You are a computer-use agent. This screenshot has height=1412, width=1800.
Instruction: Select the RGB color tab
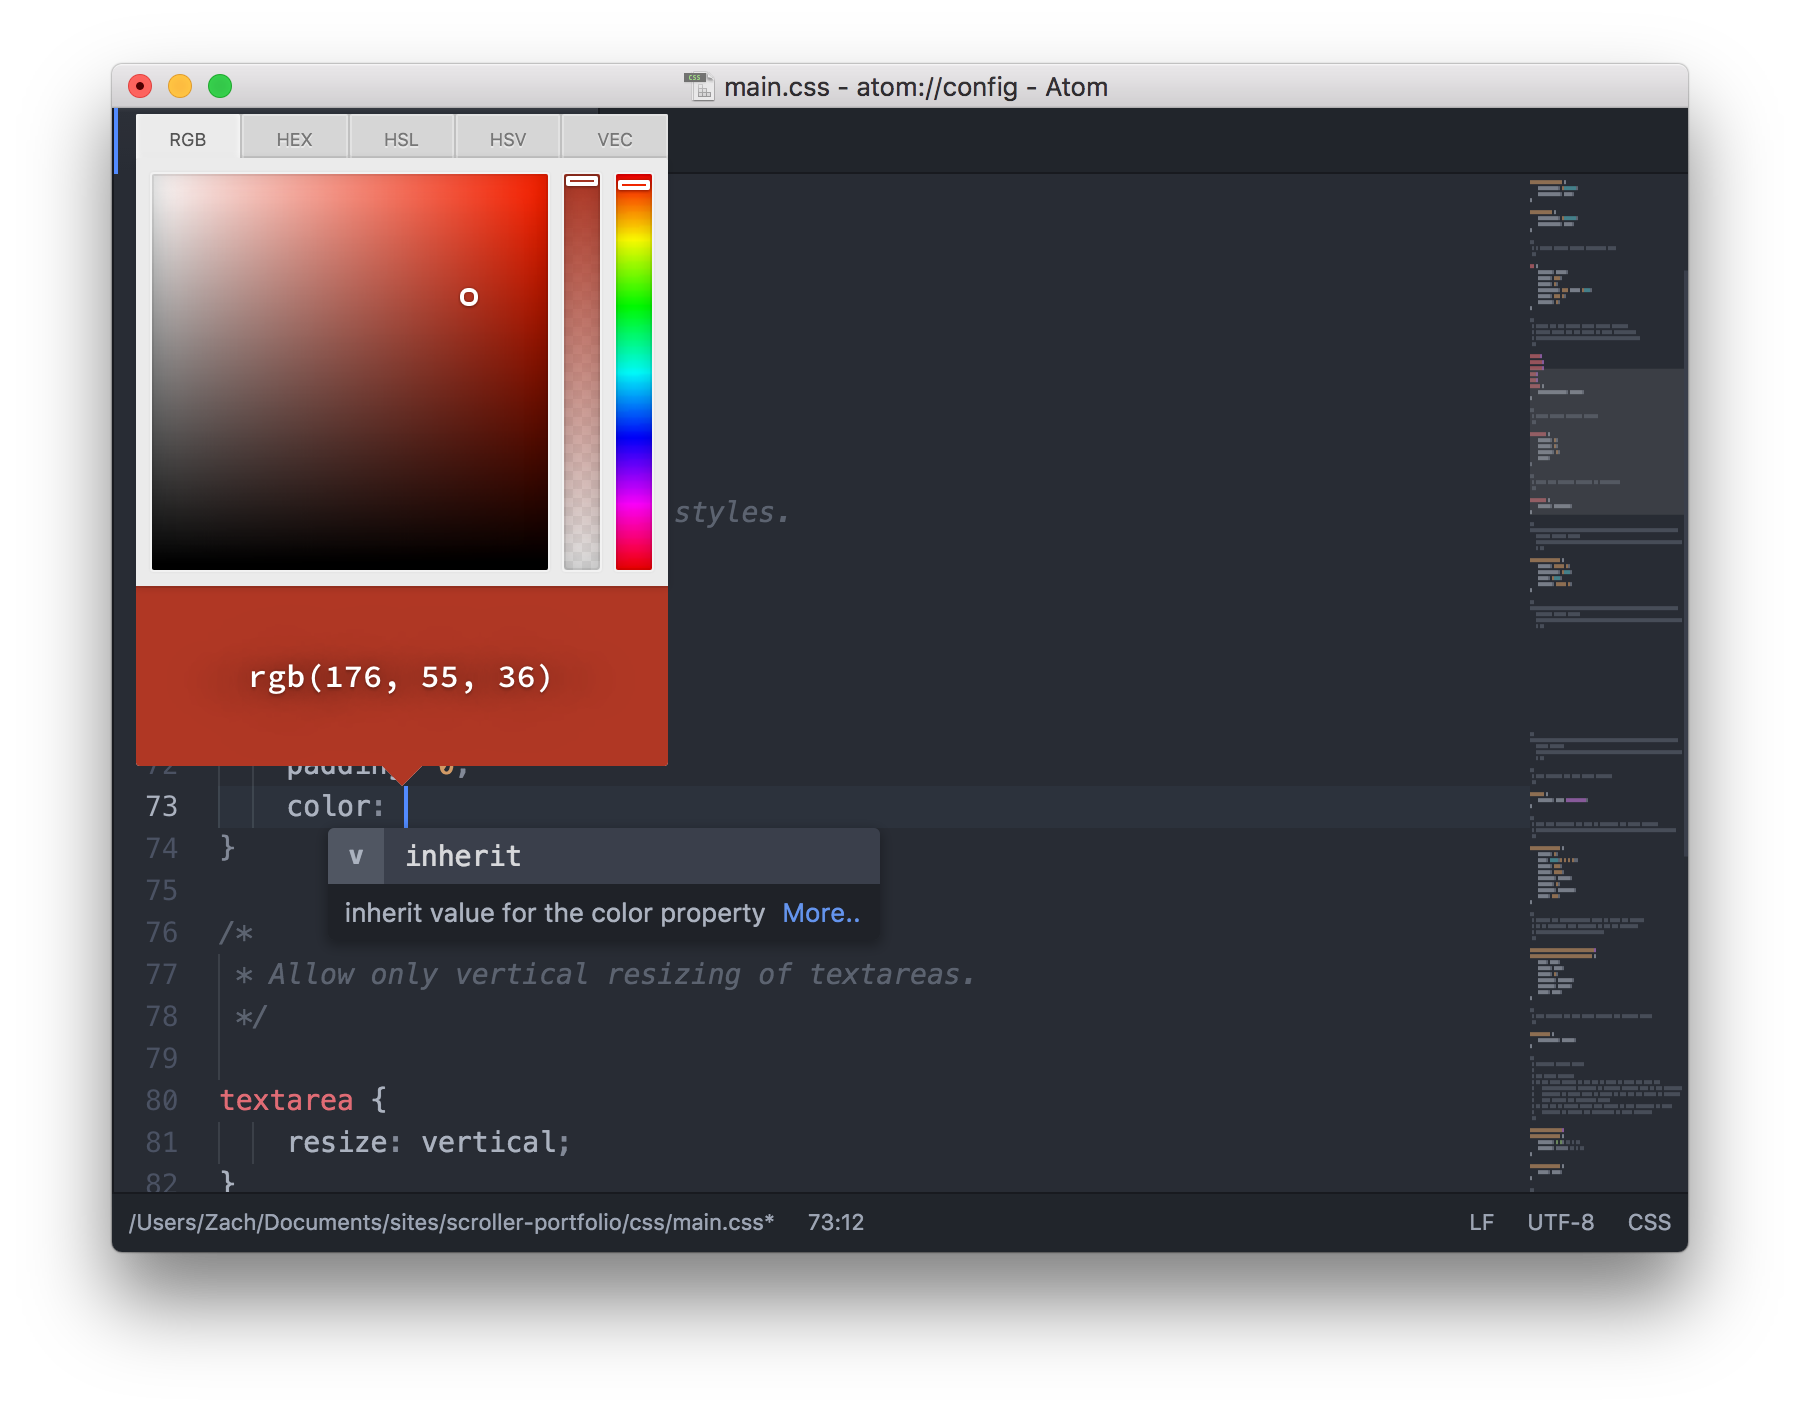(188, 138)
